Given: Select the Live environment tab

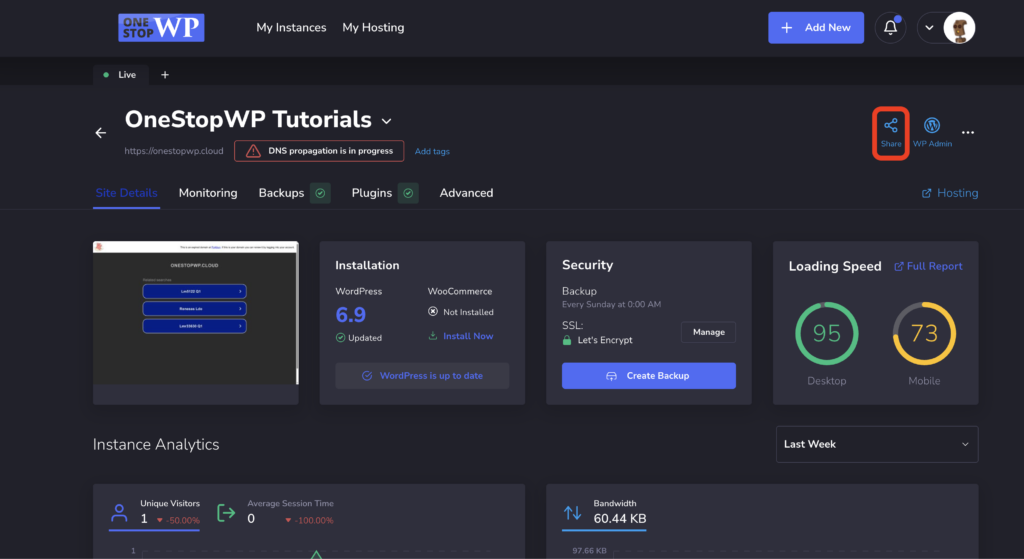Looking at the screenshot, I should (120, 74).
